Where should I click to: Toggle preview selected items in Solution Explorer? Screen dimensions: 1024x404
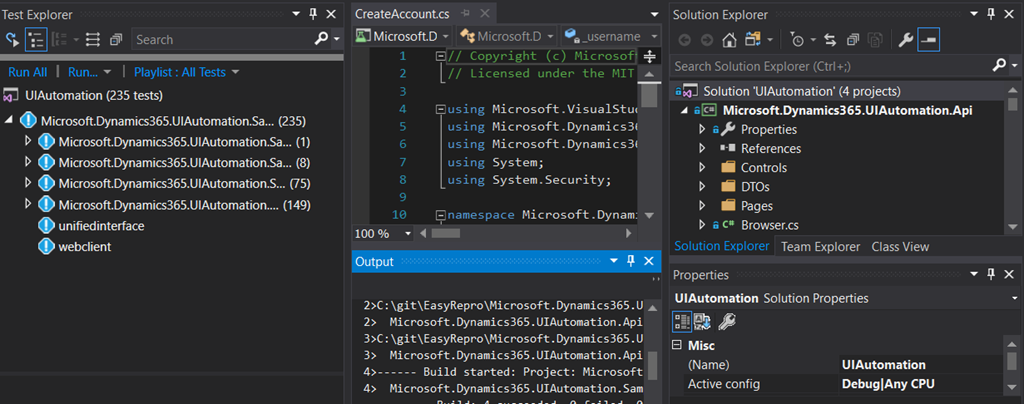click(x=928, y=39)
